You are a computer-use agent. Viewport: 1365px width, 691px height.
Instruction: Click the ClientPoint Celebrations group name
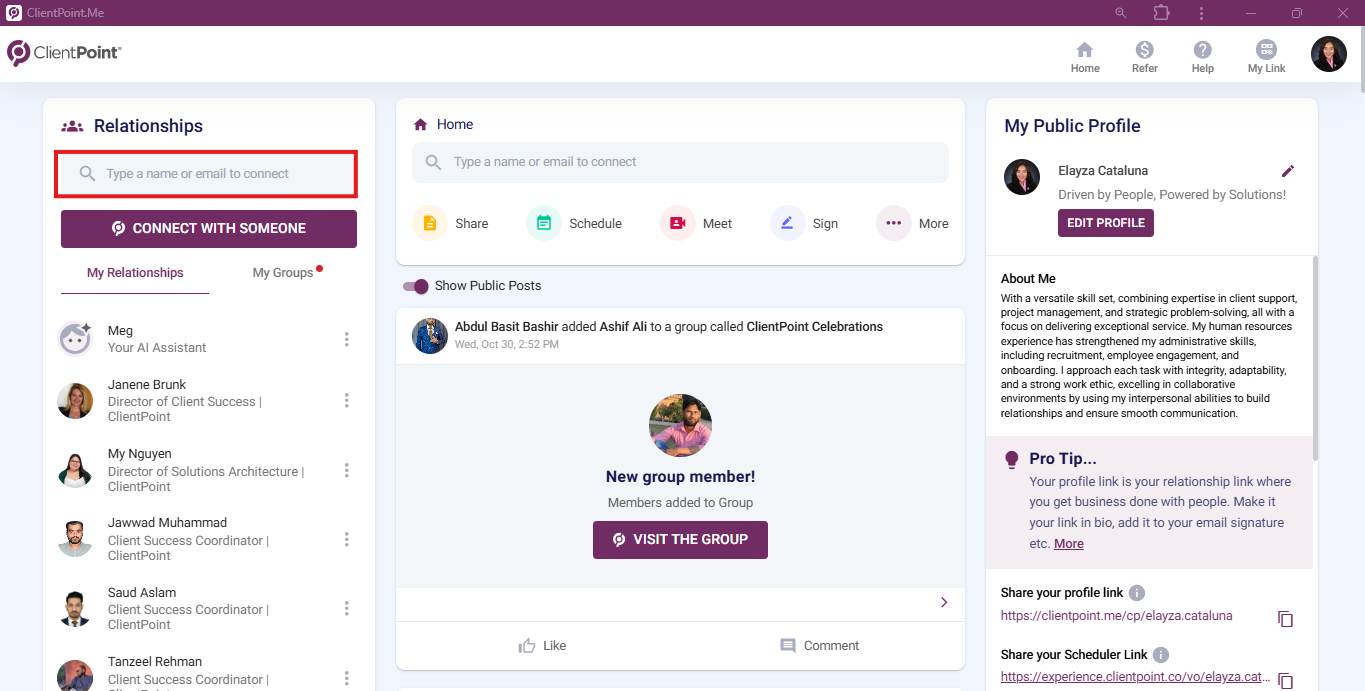click(x=815, y=327)
